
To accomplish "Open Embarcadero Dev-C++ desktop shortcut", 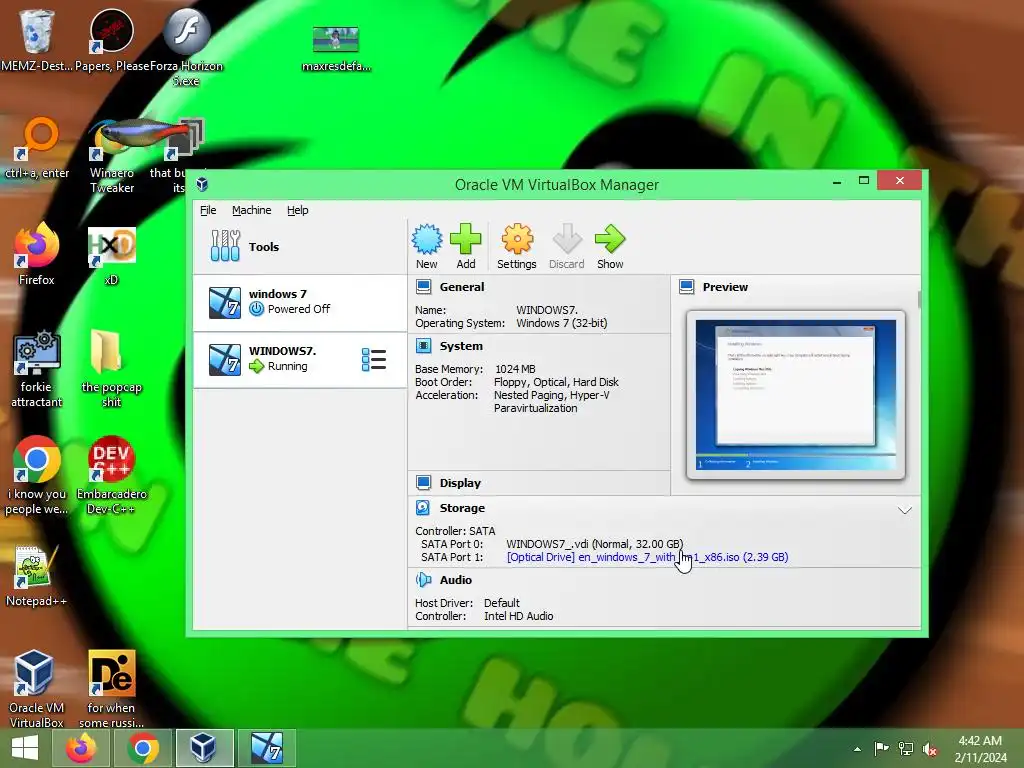I will tap(112, 475).
